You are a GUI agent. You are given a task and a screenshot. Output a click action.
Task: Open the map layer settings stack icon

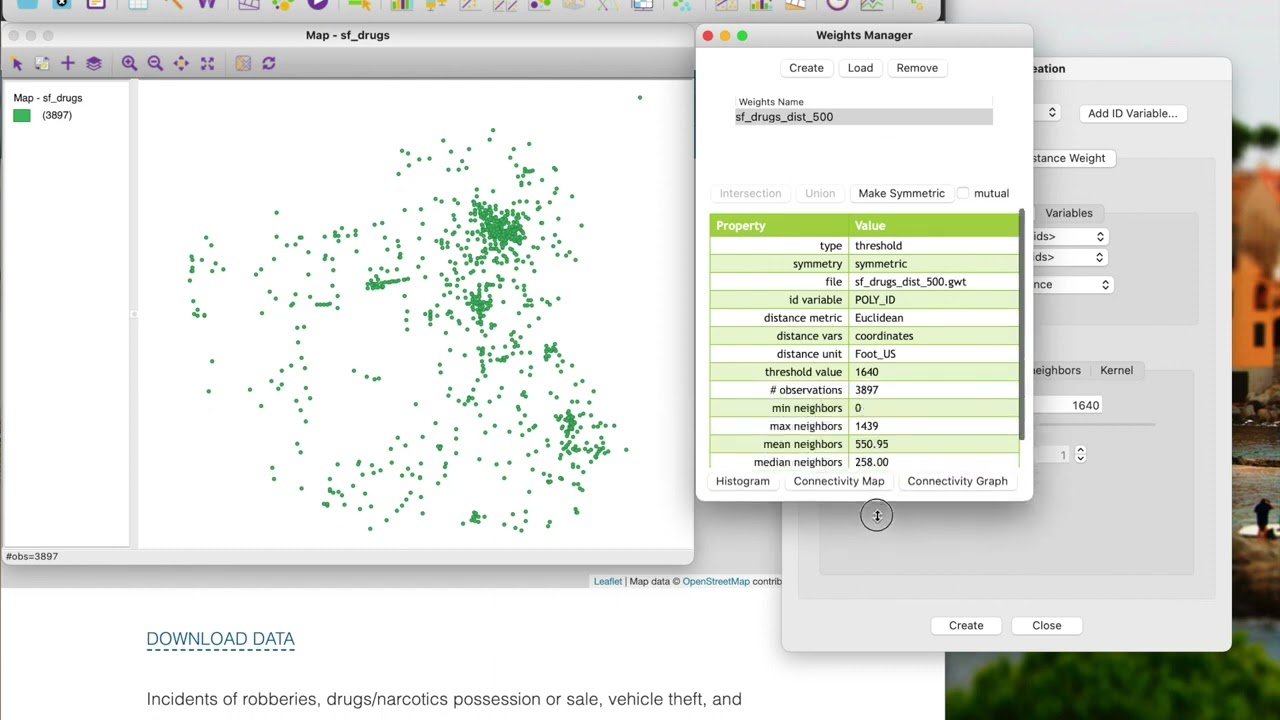(x=94, y=63)
